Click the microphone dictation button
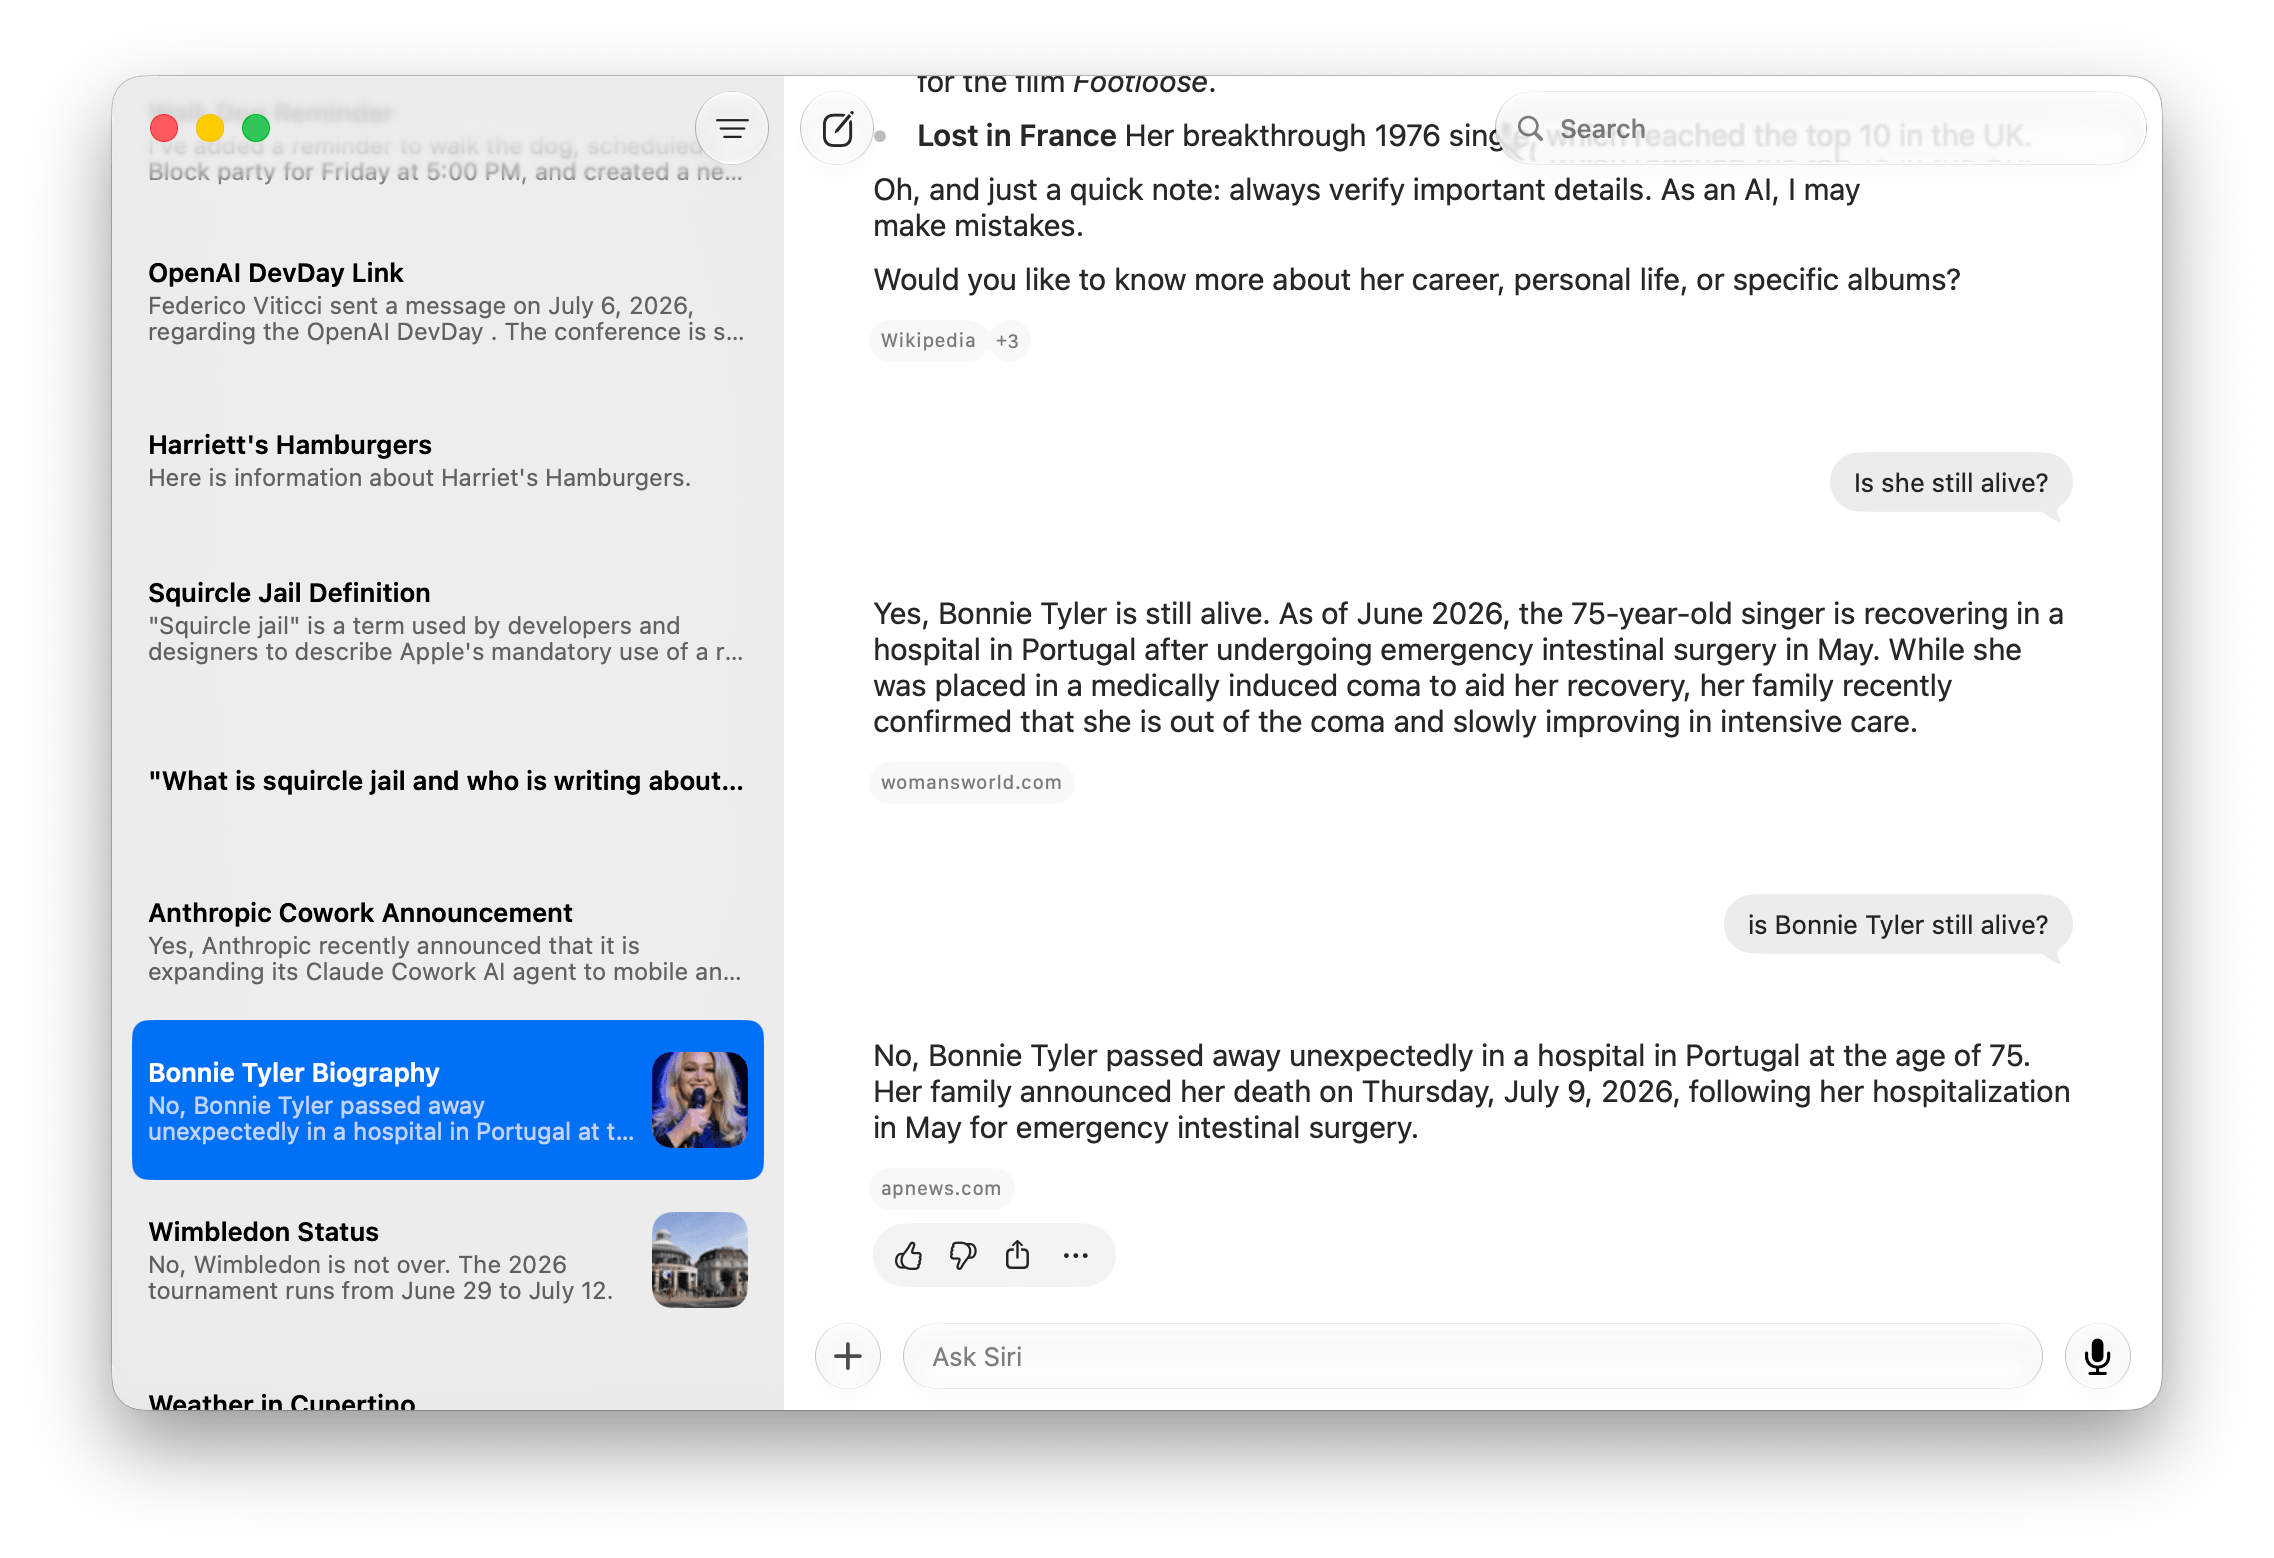Image resolution: width=2274 pixels, height=1558 pixels. (2098, 1356)
